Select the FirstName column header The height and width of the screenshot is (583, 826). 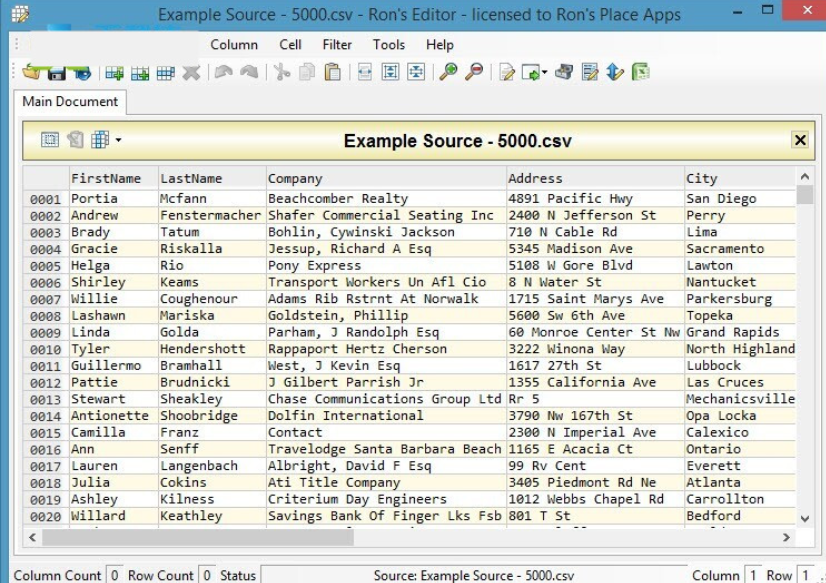[114, 179]
